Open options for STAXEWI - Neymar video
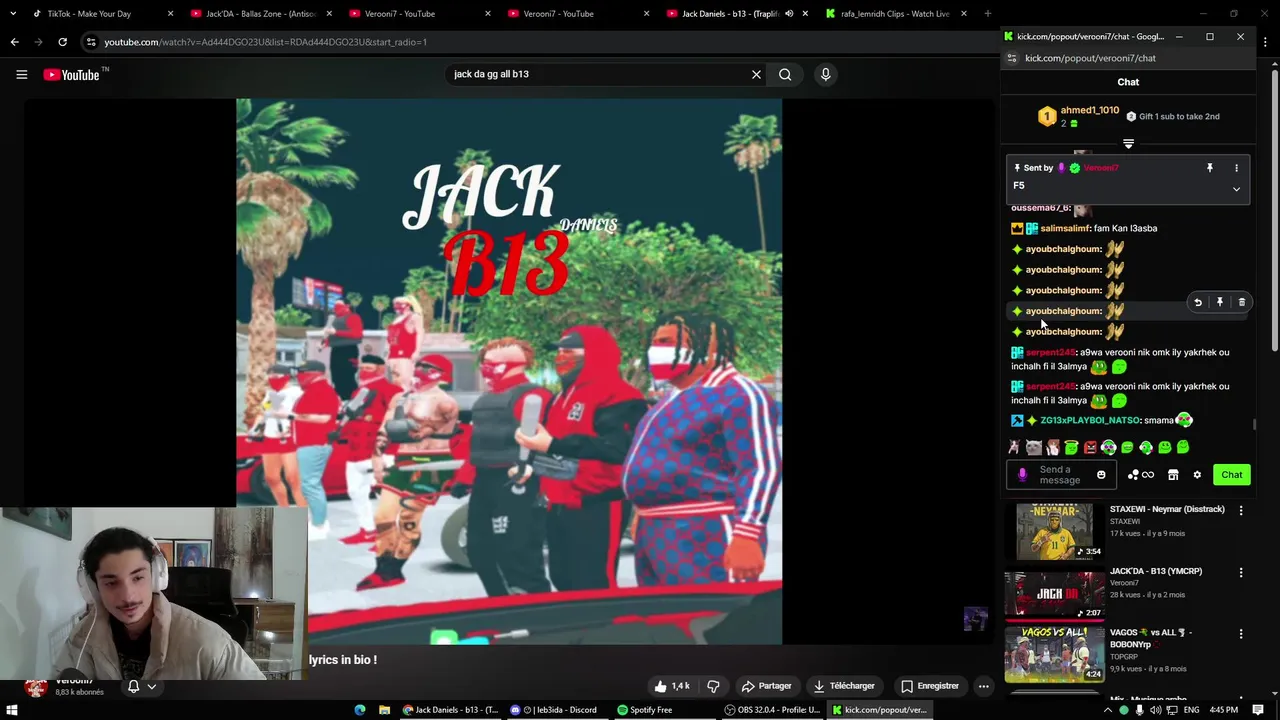This screenshot has height=720, width=1280. [1241, 510]
